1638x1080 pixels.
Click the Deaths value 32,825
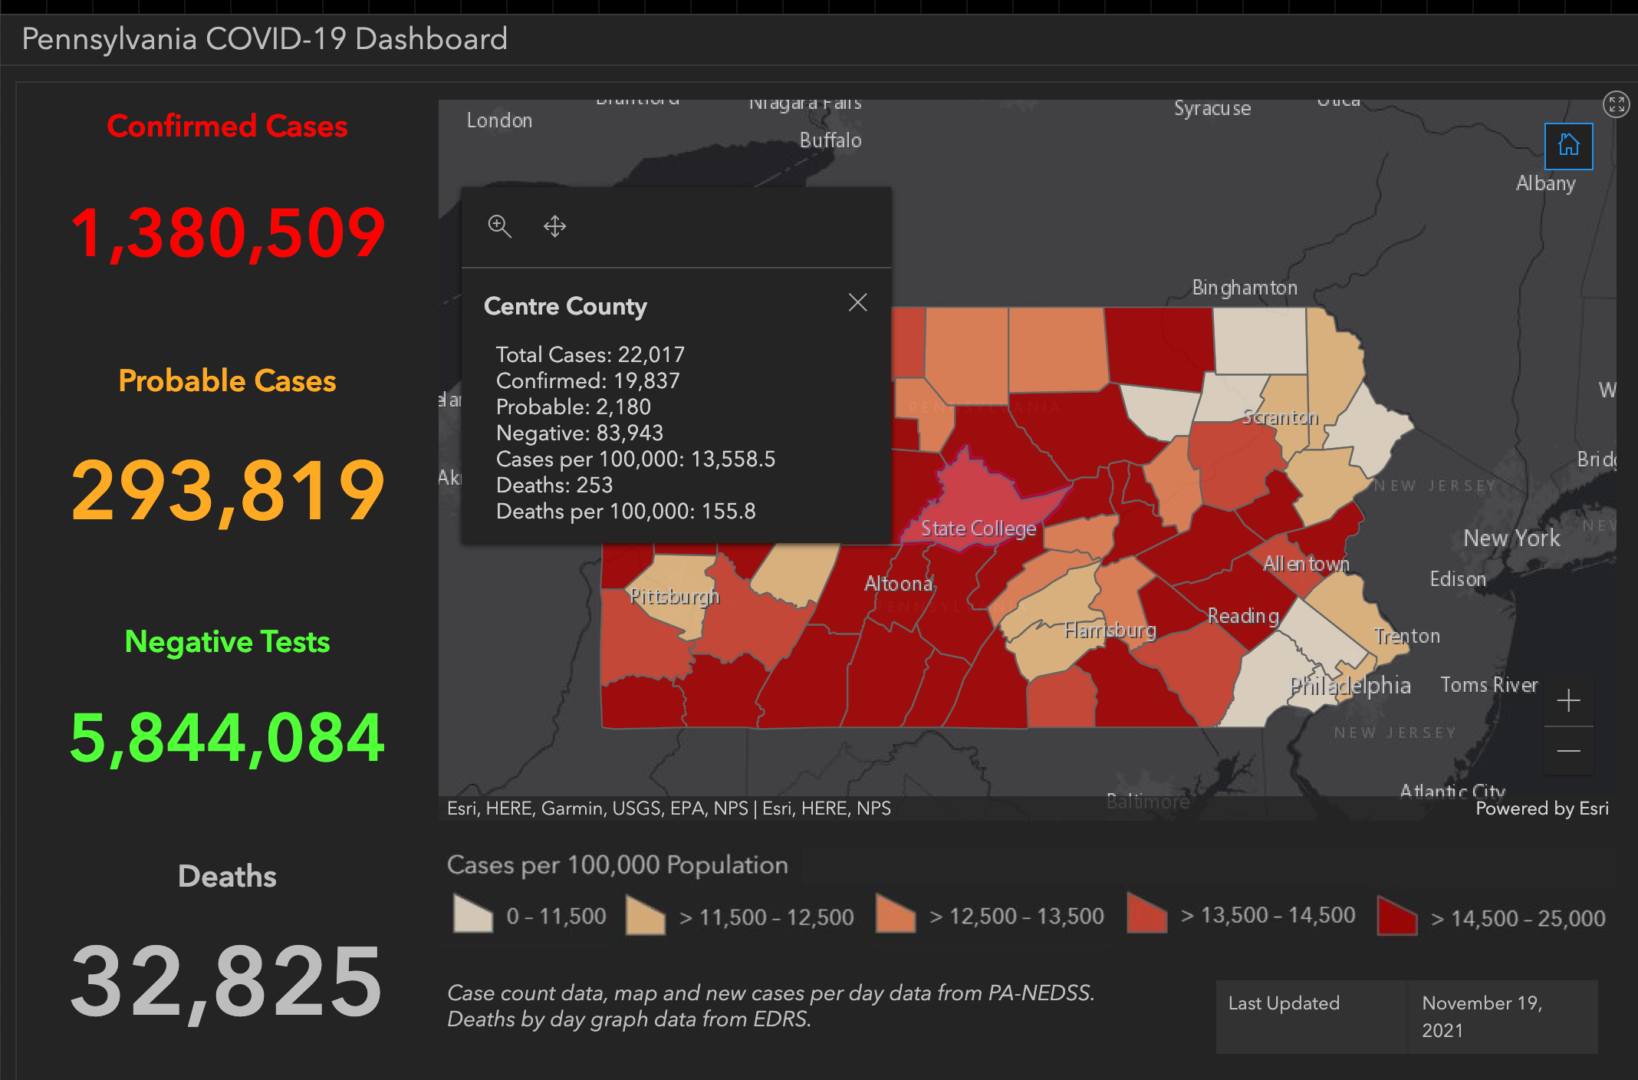click(227, 982)
